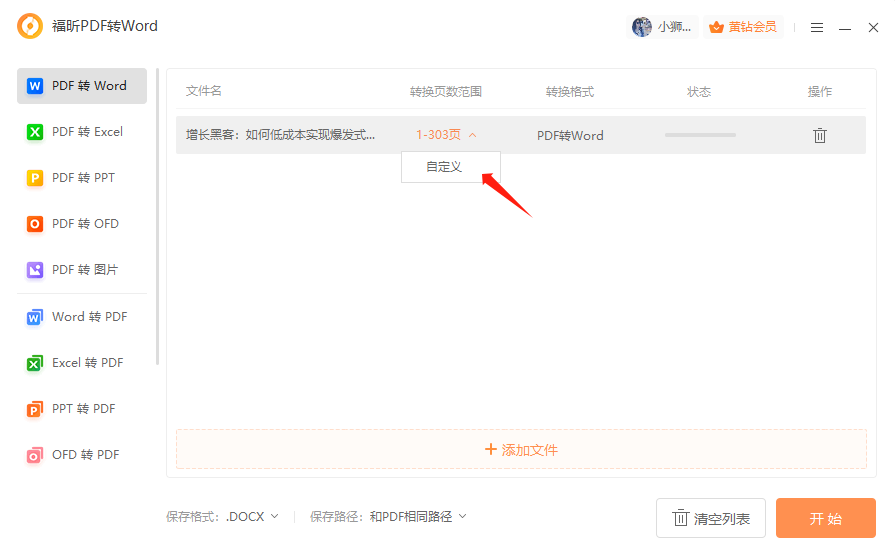This screenshot has width=895, height=554.
Task: Click the 状态 column header
Action: coord(699,92)
